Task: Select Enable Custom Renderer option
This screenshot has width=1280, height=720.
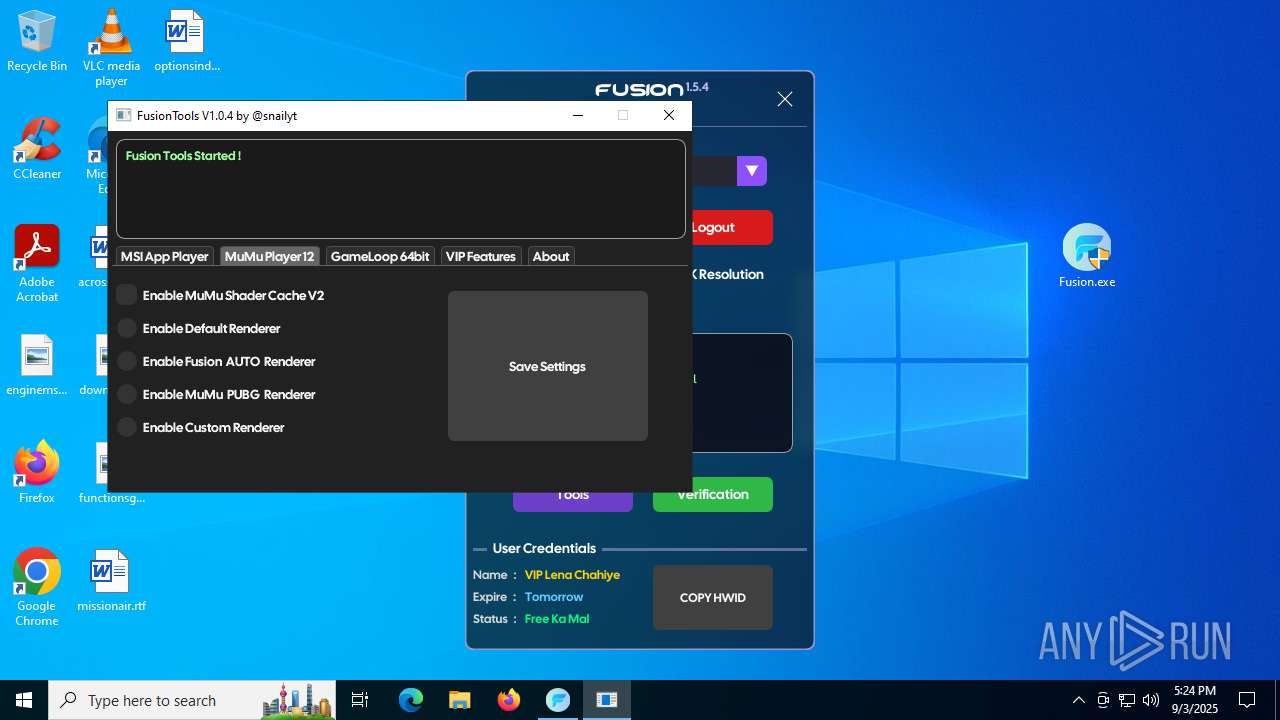Action: click(127, 427)
